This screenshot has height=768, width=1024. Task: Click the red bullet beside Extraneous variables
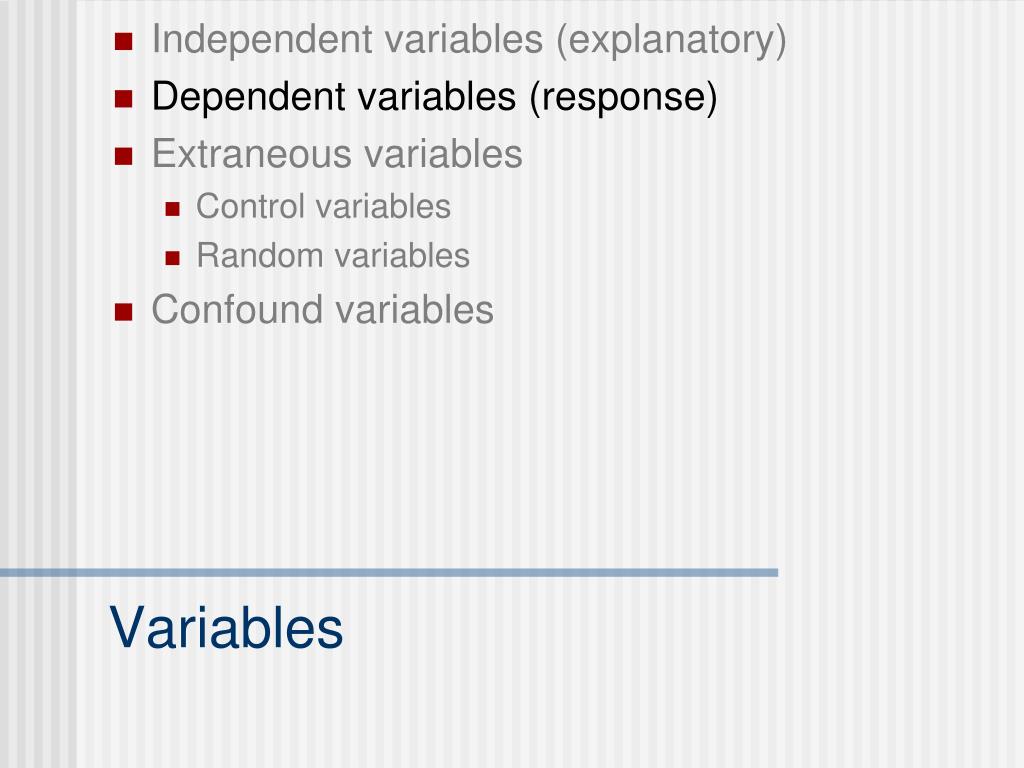point(123,156)
